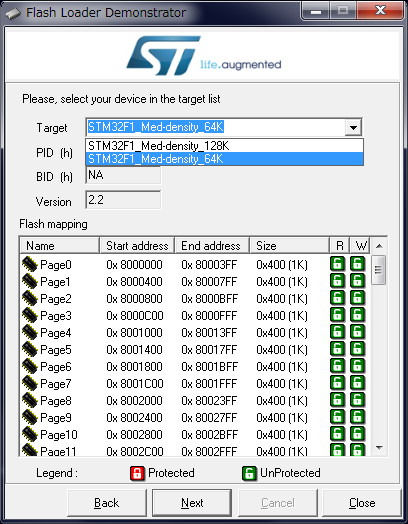Select start address 0x 8000800
The image size is (408, 524).
[134, 299]
